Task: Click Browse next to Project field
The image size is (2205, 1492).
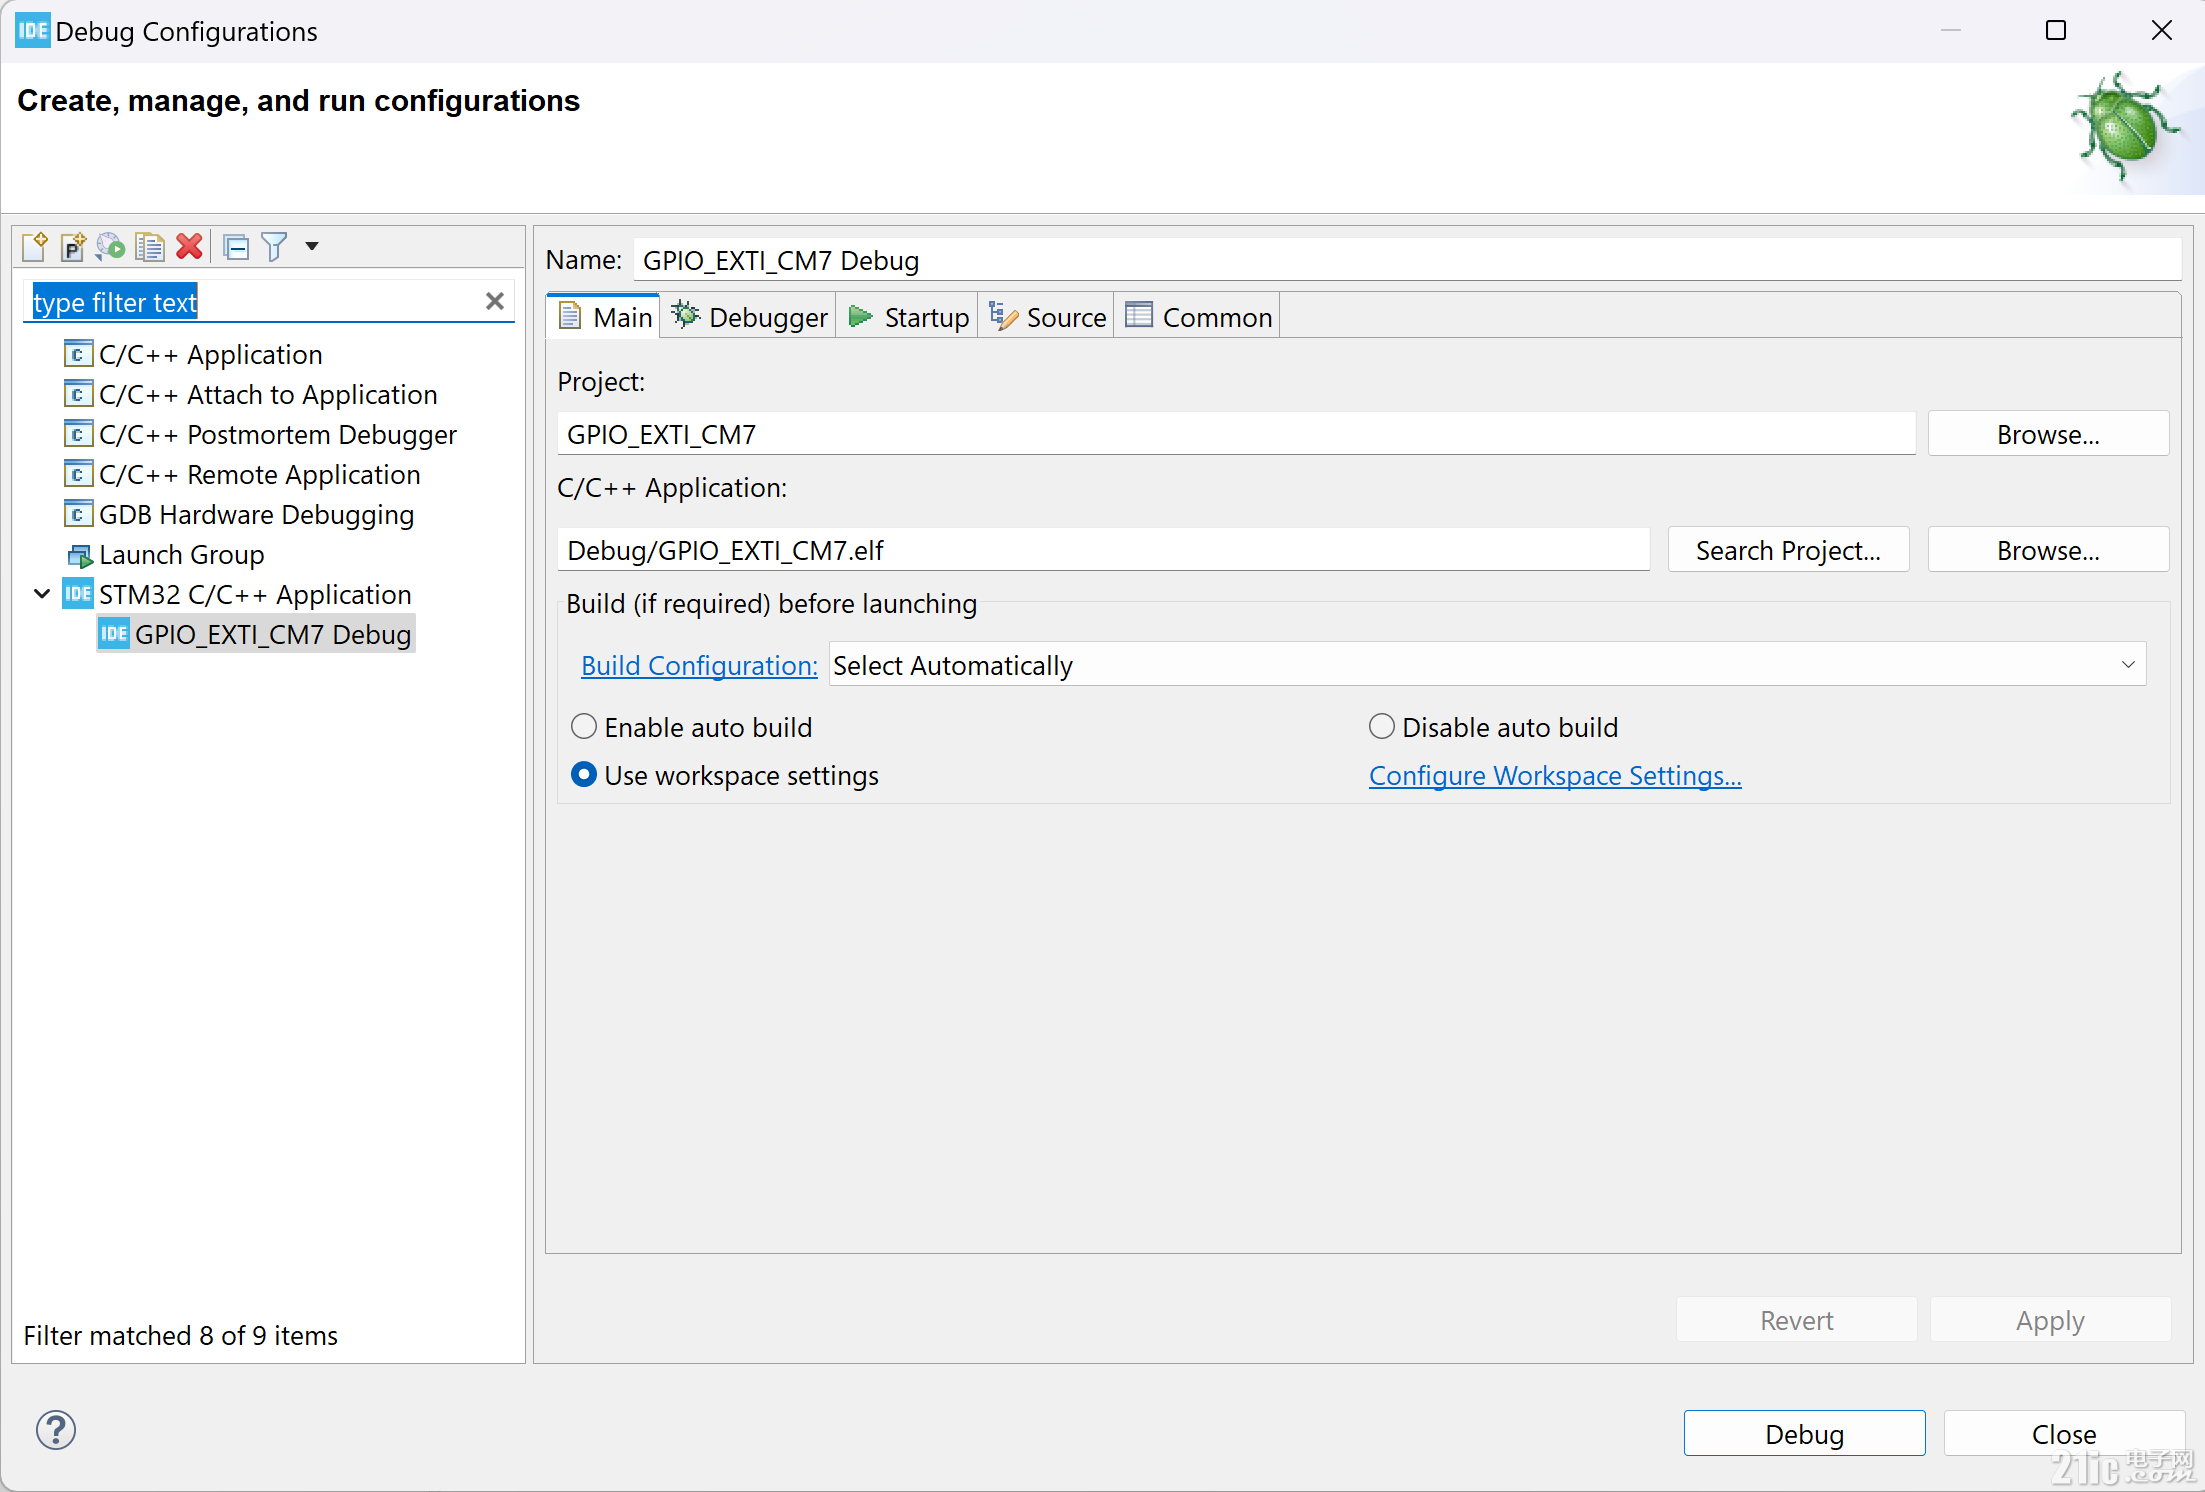Action: [2048, 434]
